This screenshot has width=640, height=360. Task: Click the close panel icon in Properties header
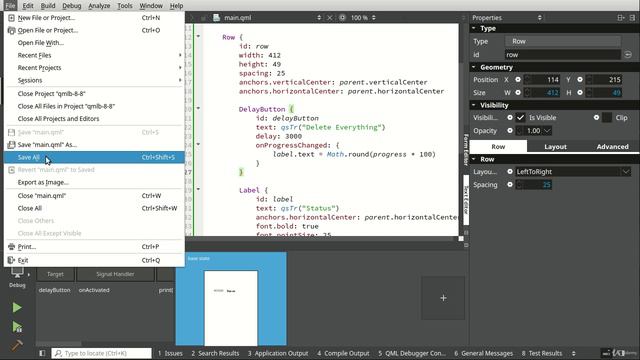(x=632, y=18)
